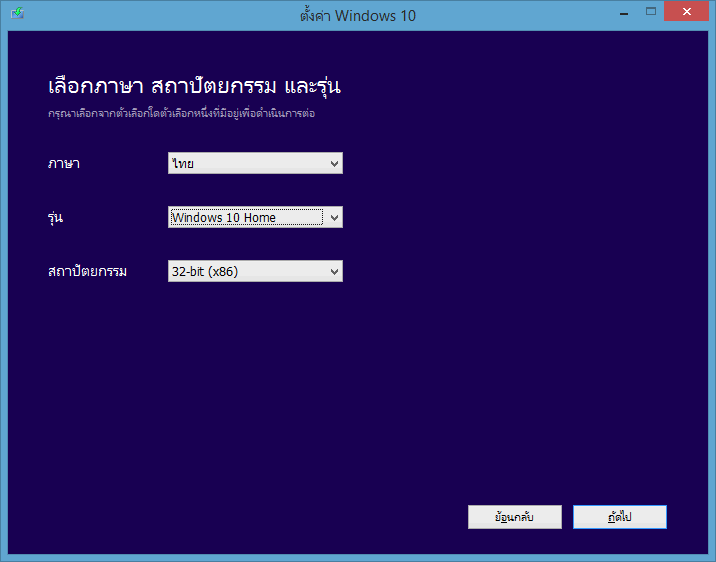
Task: Click the arrow beside 32-bit (x86)
Action: pyautogui.click(x=334, y=271)
